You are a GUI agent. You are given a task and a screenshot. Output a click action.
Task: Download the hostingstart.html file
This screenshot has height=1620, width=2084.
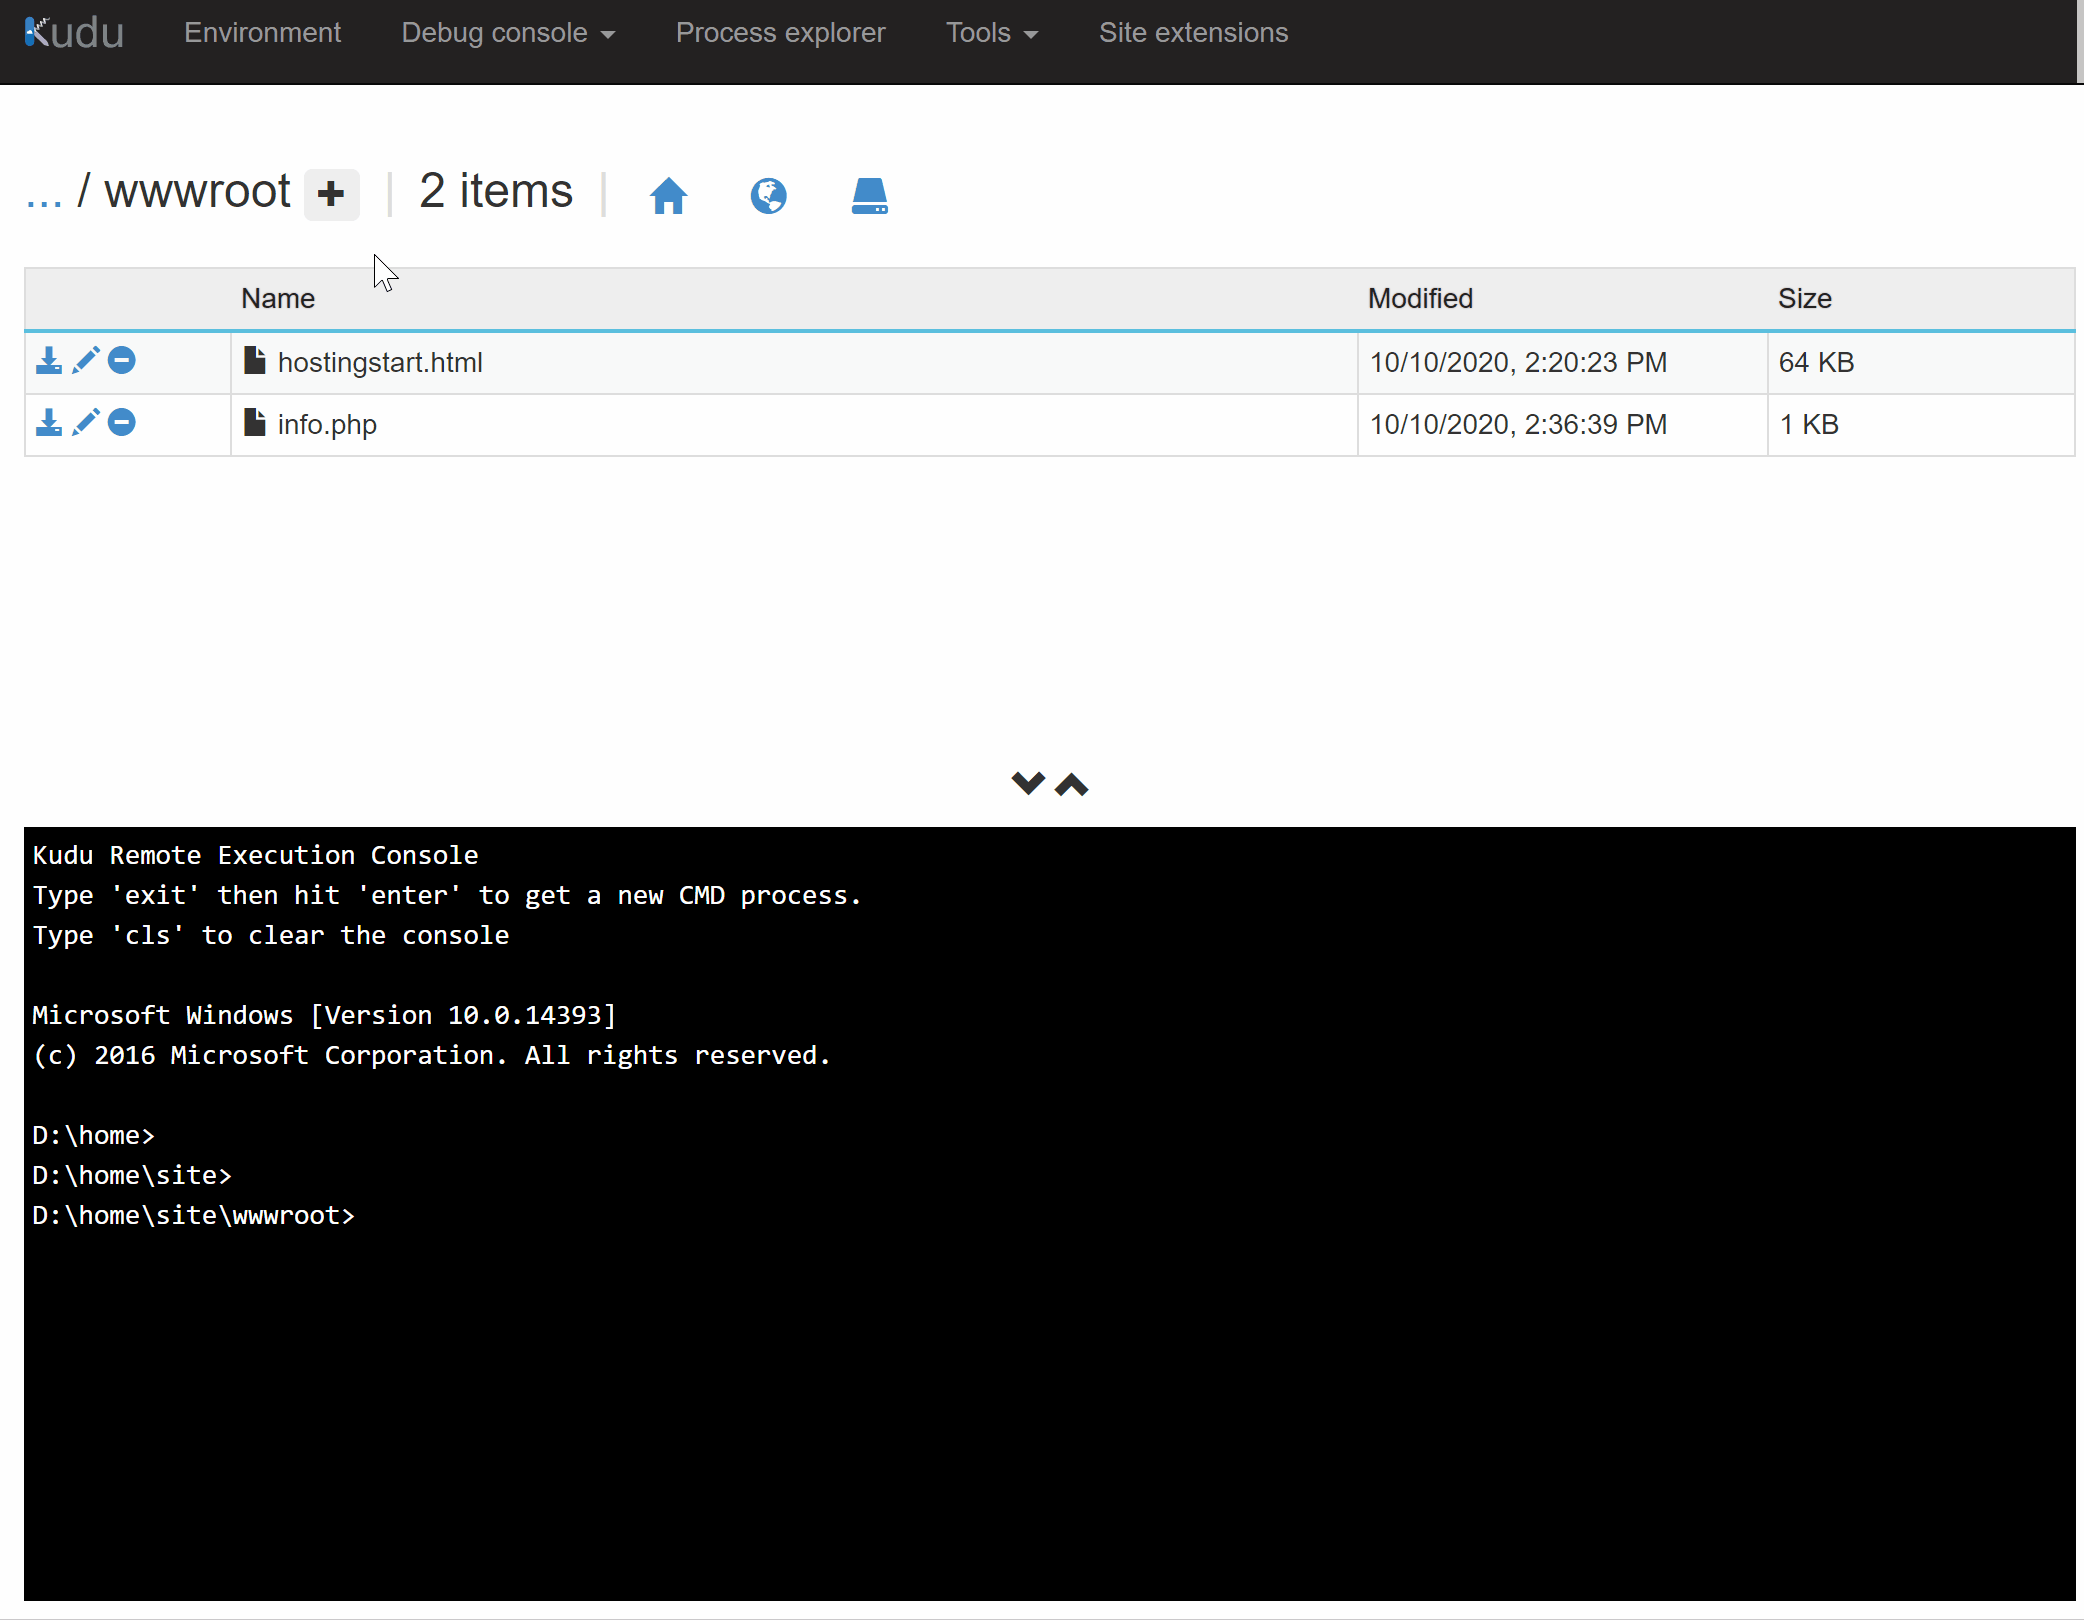point(48,361)
